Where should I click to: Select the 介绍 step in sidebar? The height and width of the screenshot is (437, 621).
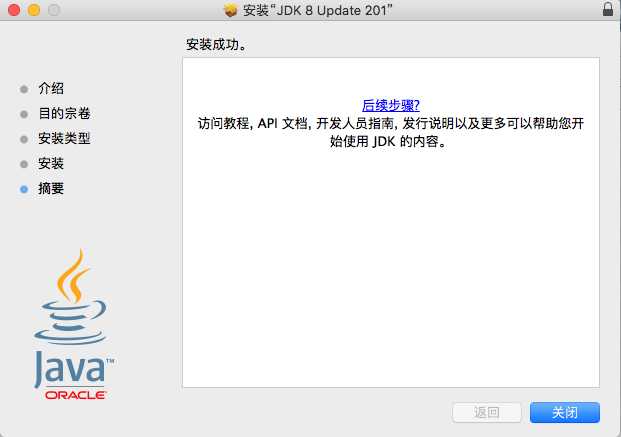tap(51, 88)
